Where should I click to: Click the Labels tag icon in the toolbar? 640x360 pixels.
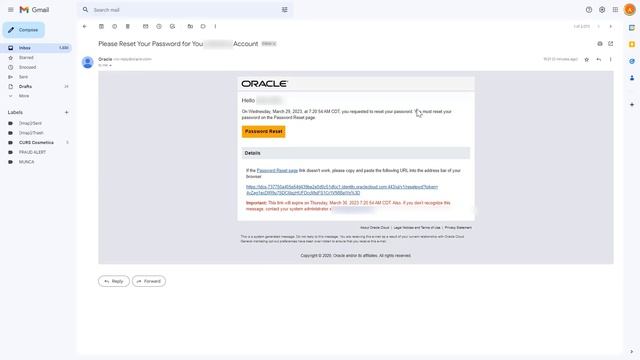pos(203,27)
